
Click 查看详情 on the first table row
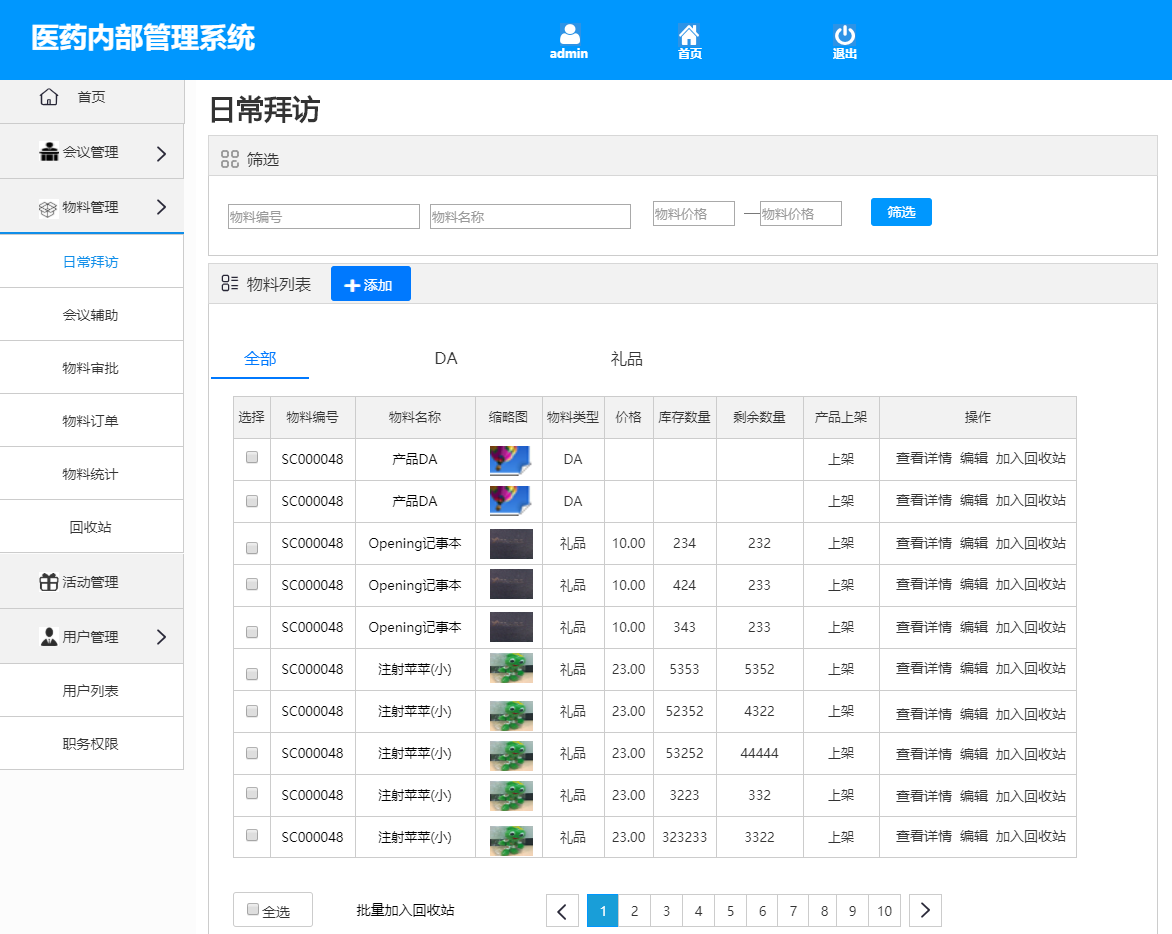click(x=923, y=458)
